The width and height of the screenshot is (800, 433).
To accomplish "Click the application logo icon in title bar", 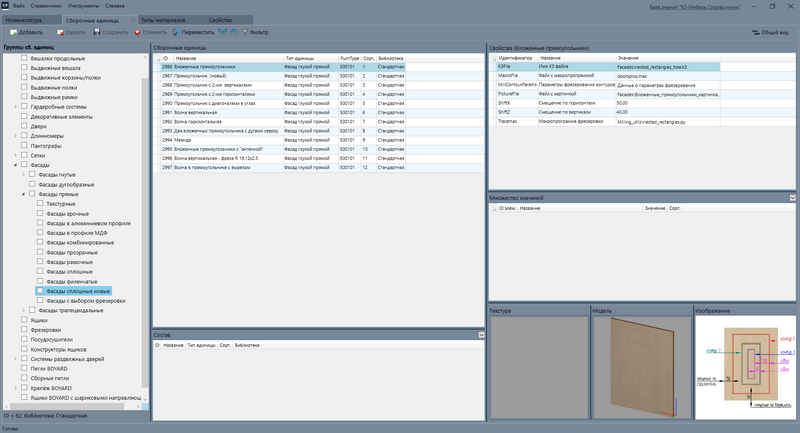I will (x=5, y=6).
